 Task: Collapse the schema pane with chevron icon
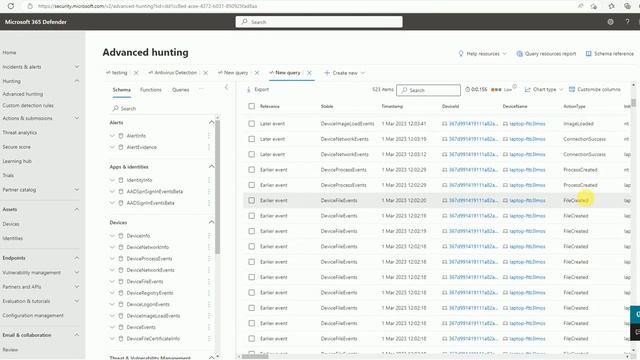point(227,87)
